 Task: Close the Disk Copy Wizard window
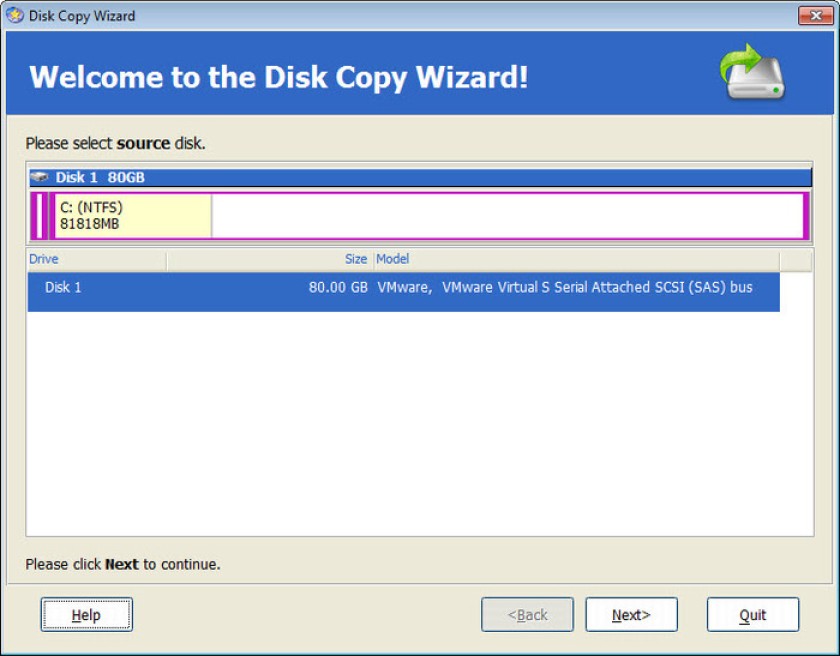[x=815, y=16]
